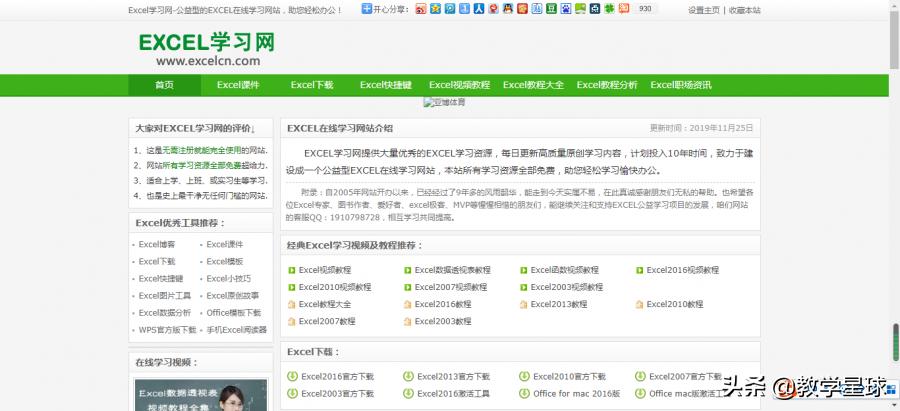This screenshot has height=411, width=900.
Task: Click 收藏本站 link at top
Action: (x=744, y=10)
